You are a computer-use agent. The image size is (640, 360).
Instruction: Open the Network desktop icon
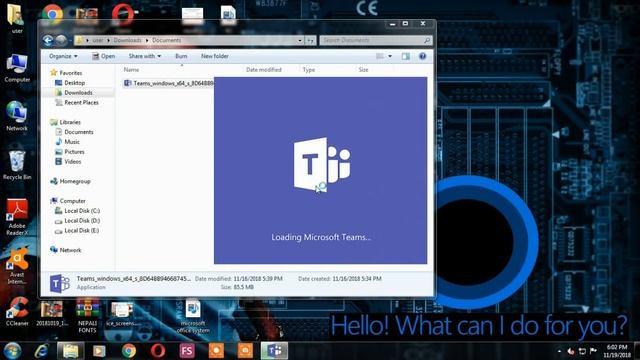tap(17, 116)
